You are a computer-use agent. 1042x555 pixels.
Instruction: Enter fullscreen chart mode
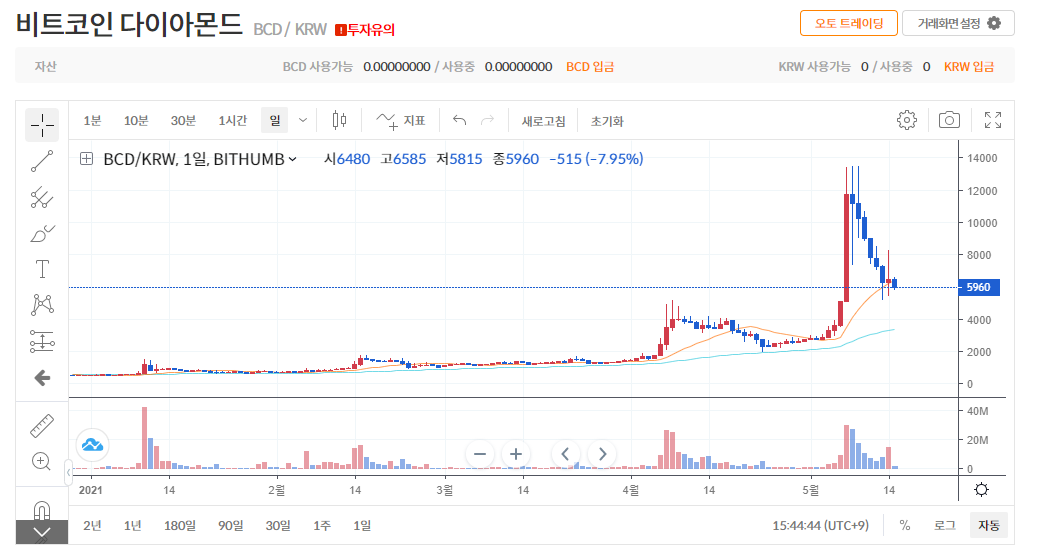(993, 120)
